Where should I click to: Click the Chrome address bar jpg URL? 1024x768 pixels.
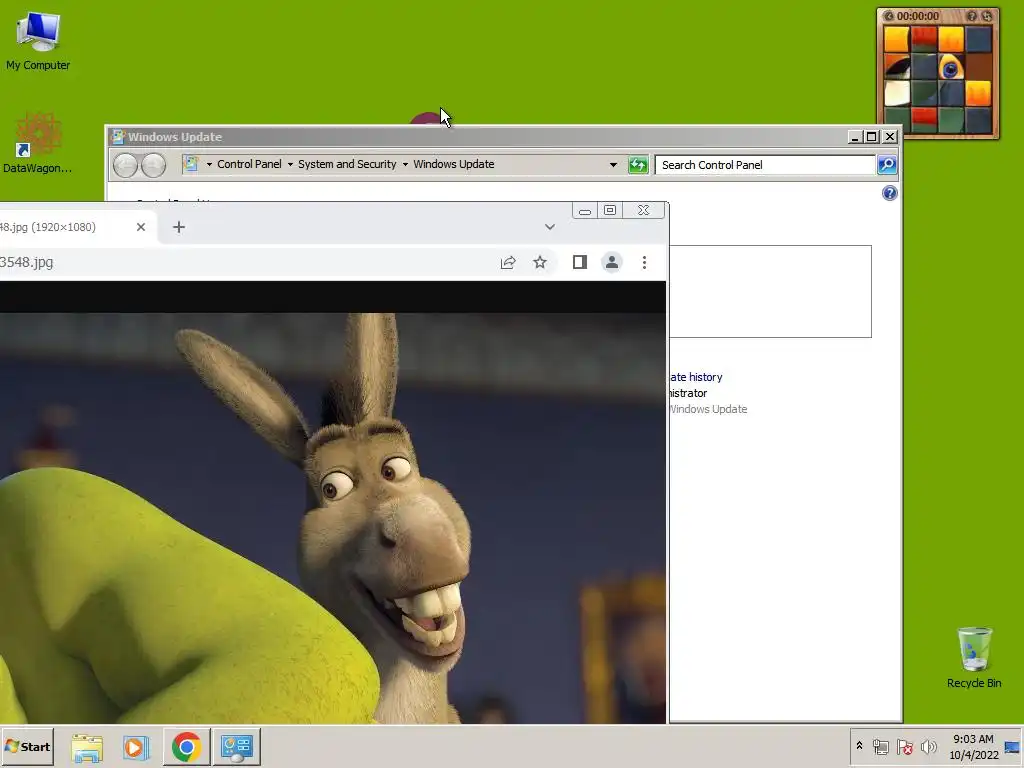click(x=27, y=262)
